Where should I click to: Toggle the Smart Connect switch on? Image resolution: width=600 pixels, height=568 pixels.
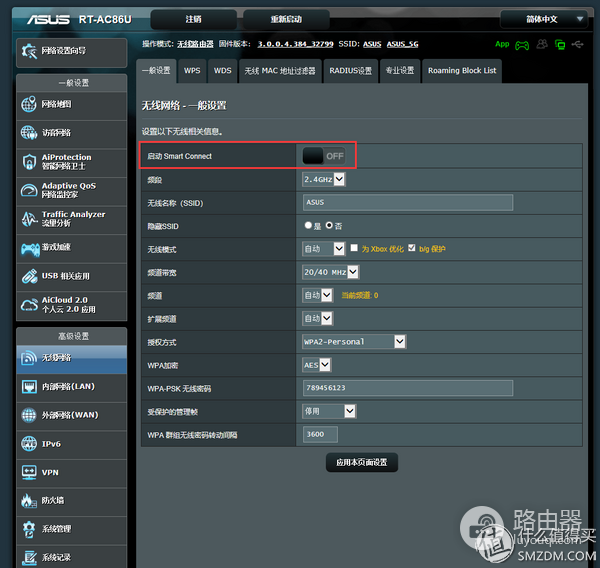coord(324,156)
